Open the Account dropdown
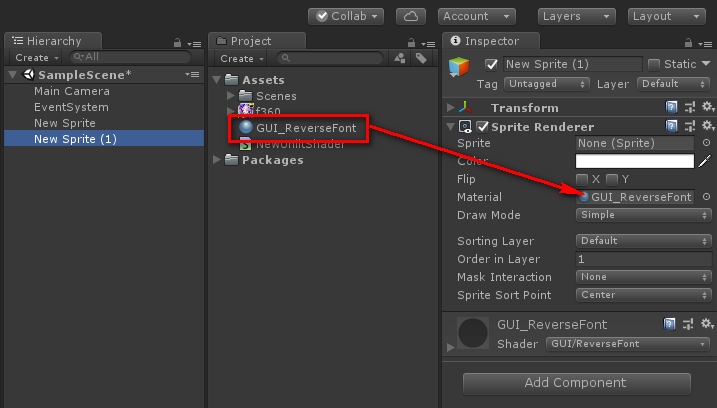Viewport: 717px width, 408px height. point(476,16)
